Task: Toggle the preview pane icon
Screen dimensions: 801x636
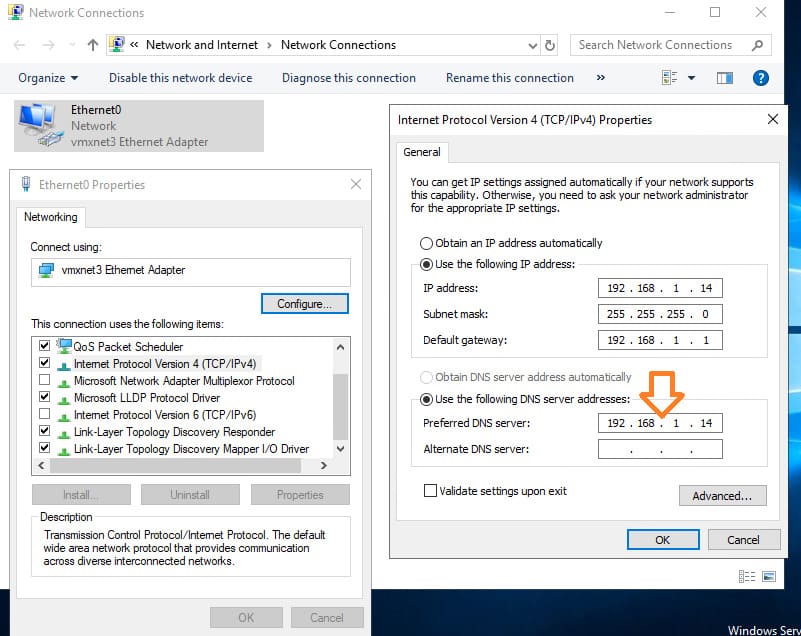Action: click(725, 78)
